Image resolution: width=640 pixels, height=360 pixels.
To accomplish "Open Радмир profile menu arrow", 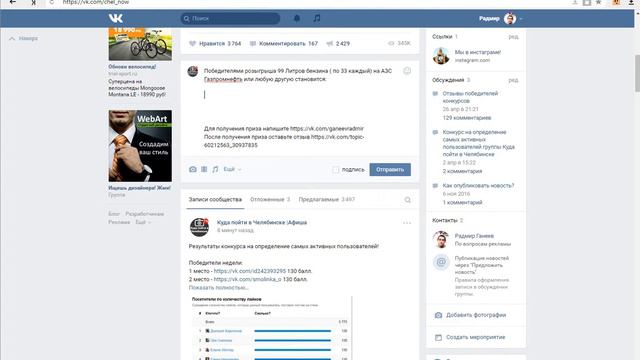I will pyautogui.click(x=521, y=19).
